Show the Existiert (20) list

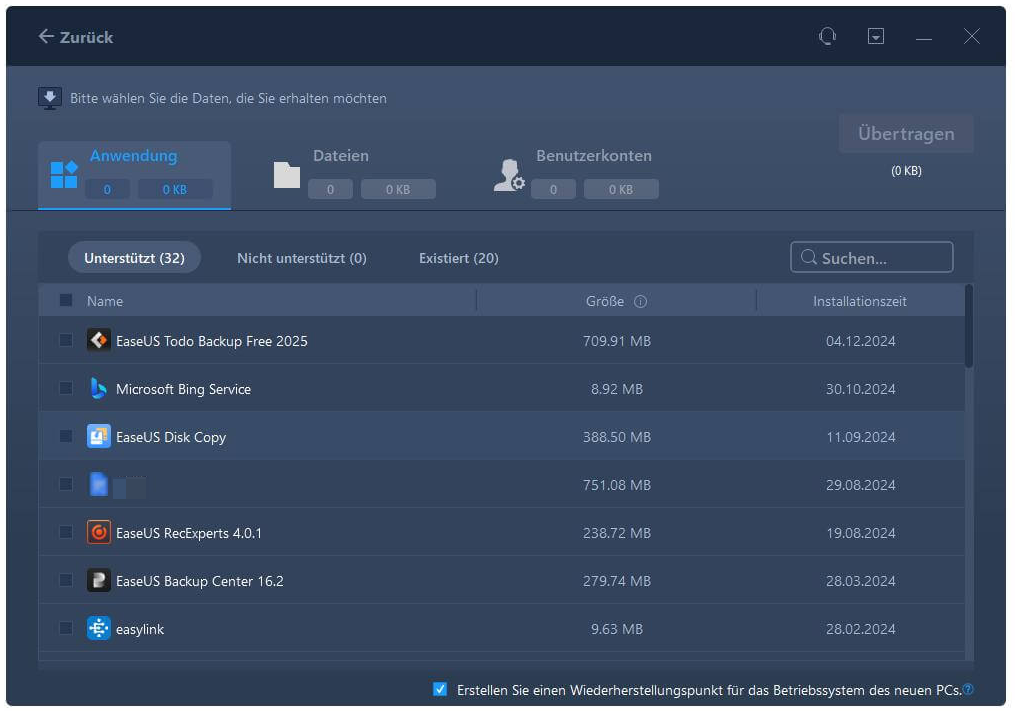pos(458,258)
